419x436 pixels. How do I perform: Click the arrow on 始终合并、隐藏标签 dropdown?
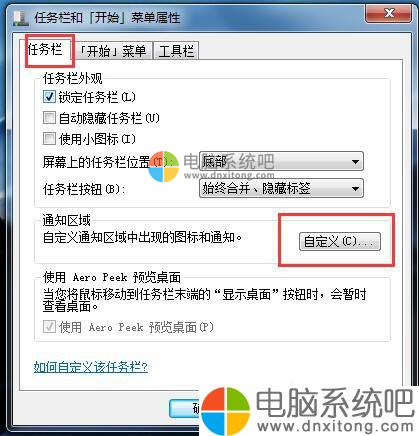tap(355, 189)
